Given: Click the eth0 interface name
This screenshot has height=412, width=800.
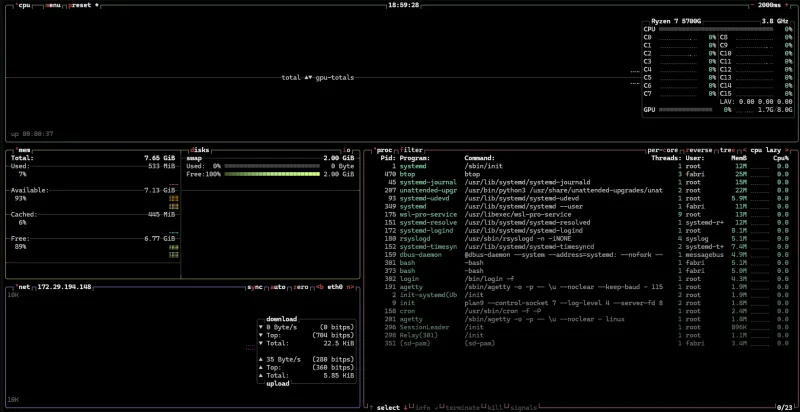Looking at the screenshot, I should (x=335, y=287).
